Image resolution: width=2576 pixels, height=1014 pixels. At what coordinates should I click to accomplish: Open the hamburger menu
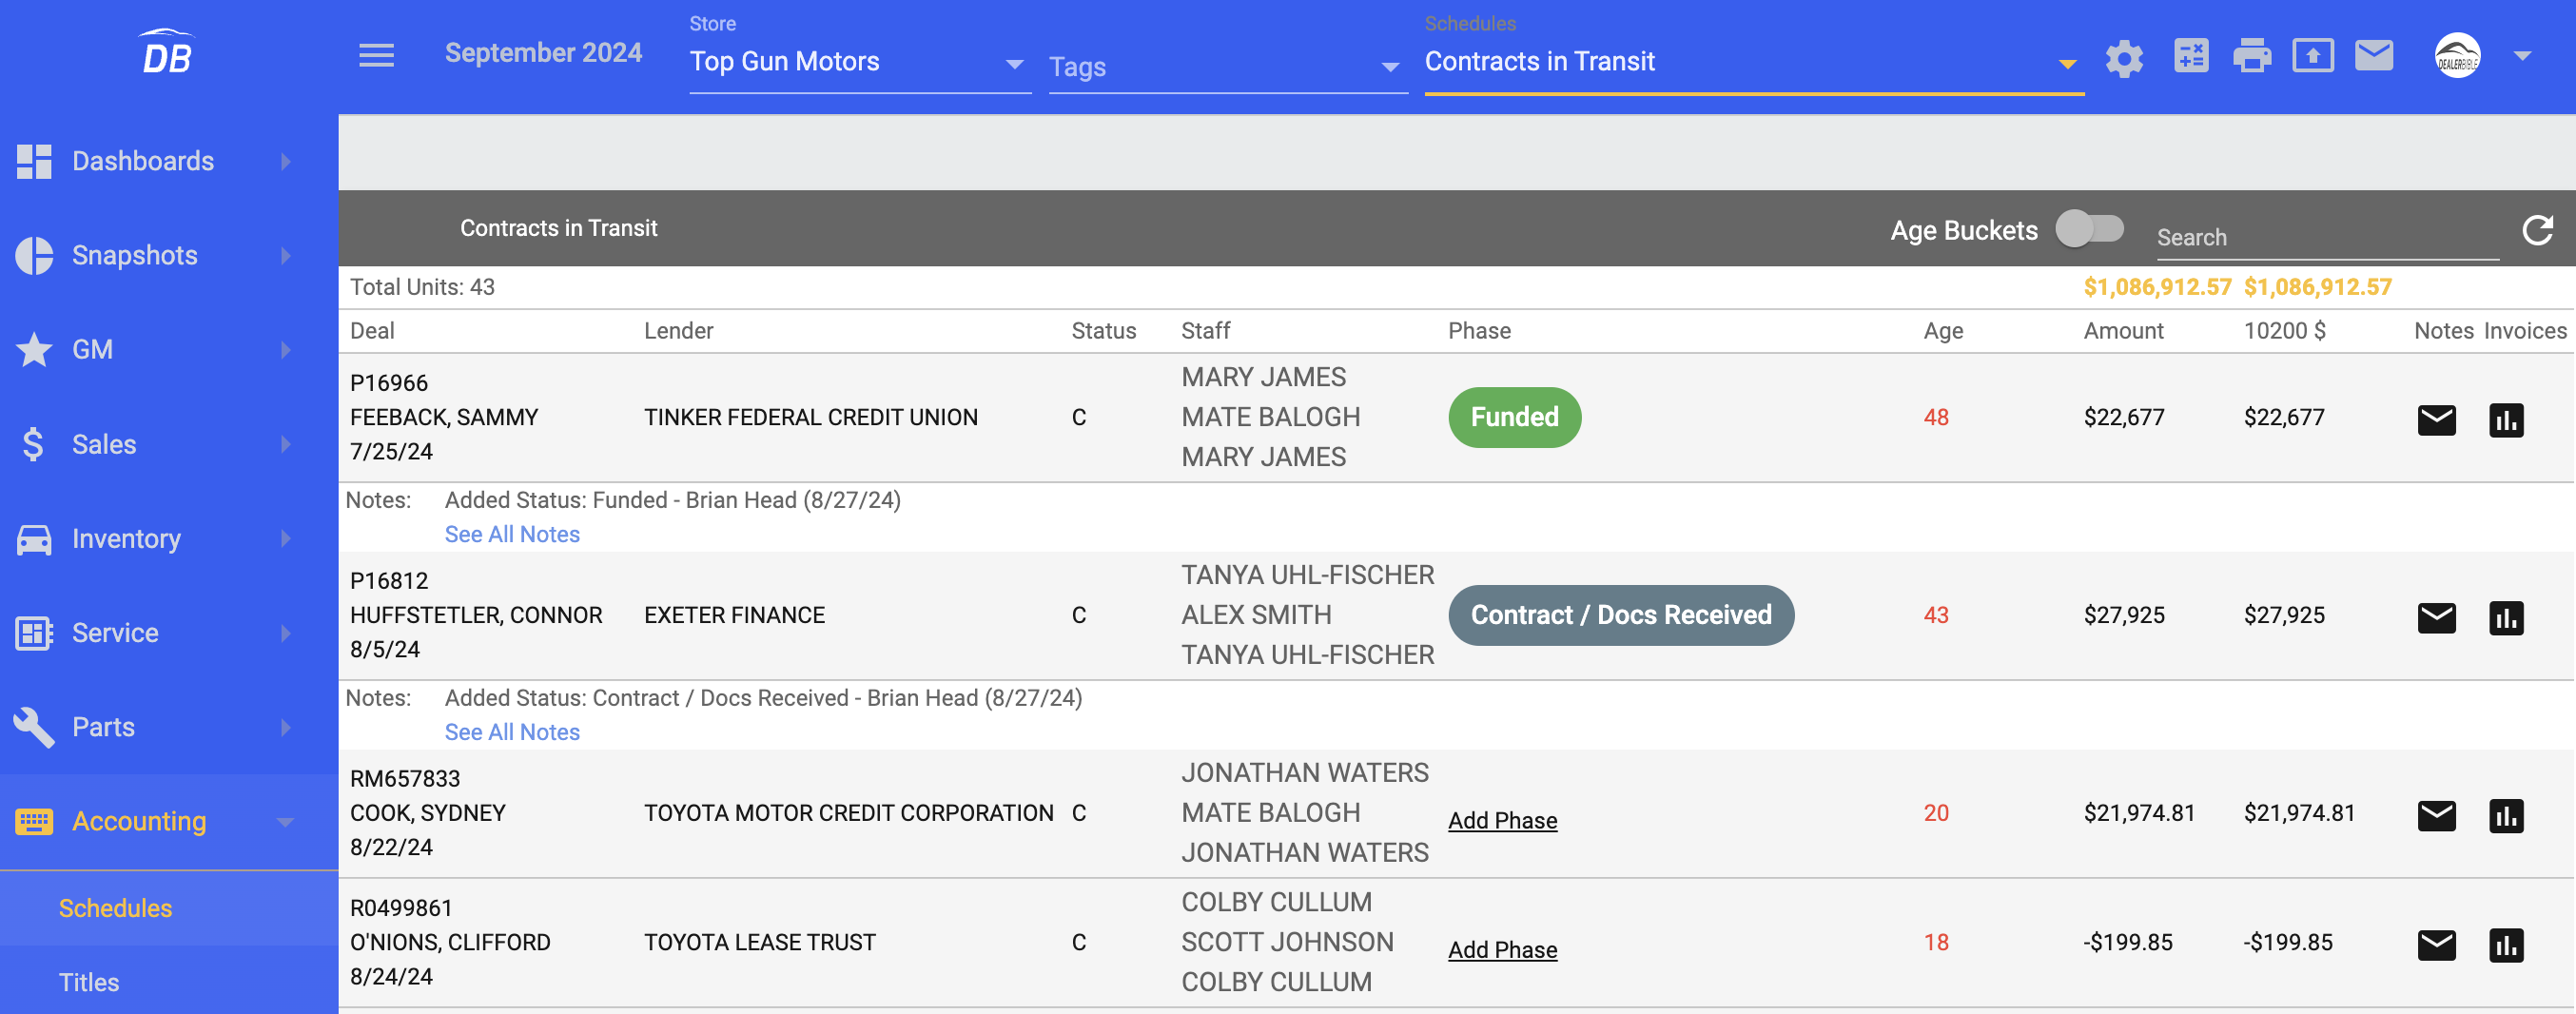(376, 55)
